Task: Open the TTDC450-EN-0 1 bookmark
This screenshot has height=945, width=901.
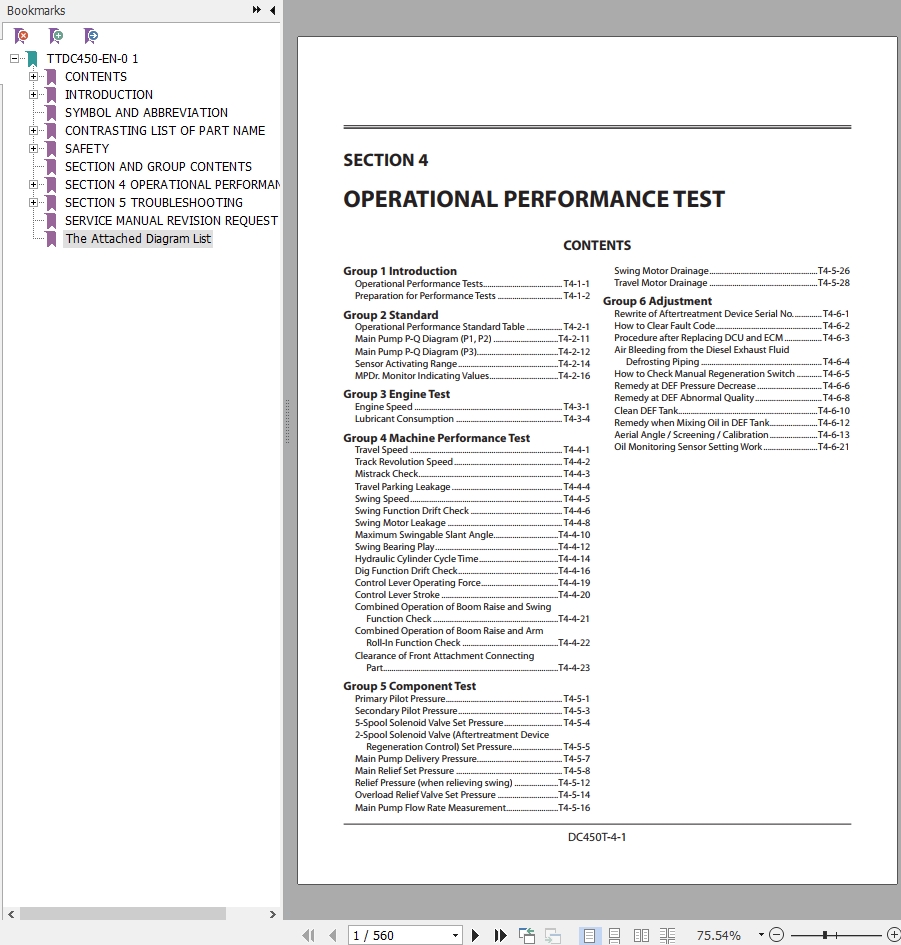Action: click(x=93, y=58)
